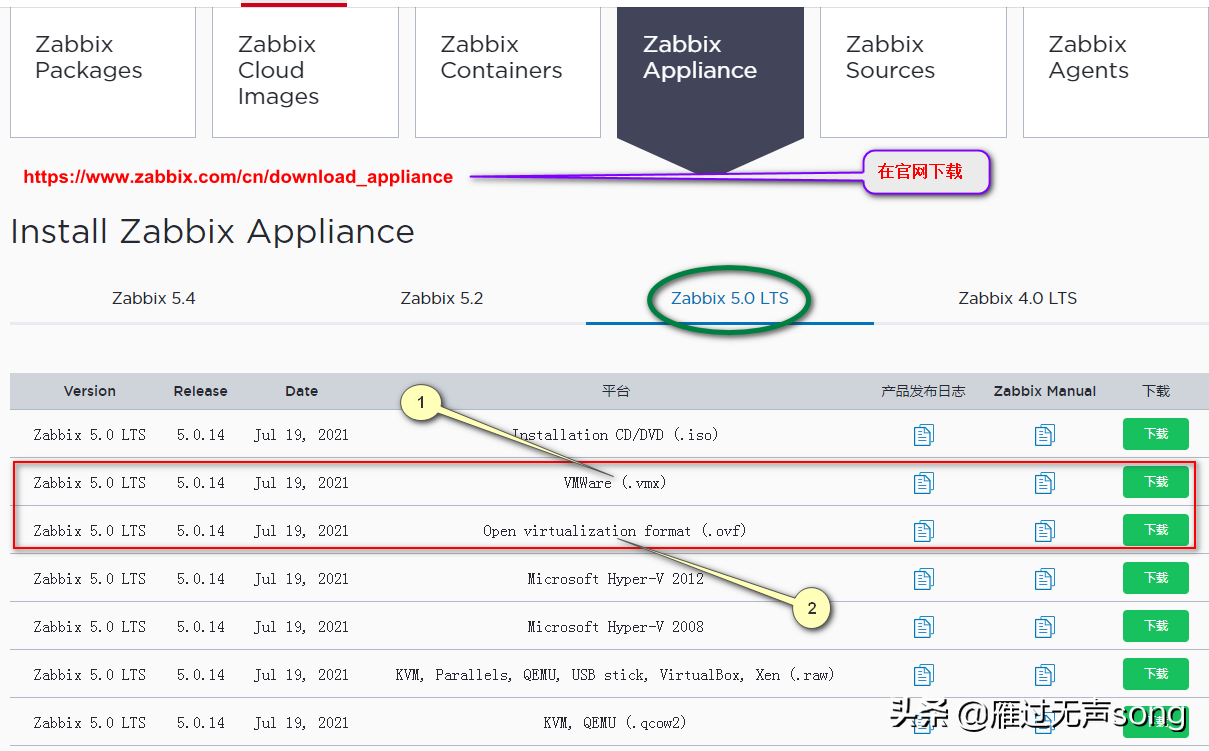Click 'Jul 19, 2021' date in Hyper-V 2012 row
Screen dimensions: 1209x751
[301, 579]
